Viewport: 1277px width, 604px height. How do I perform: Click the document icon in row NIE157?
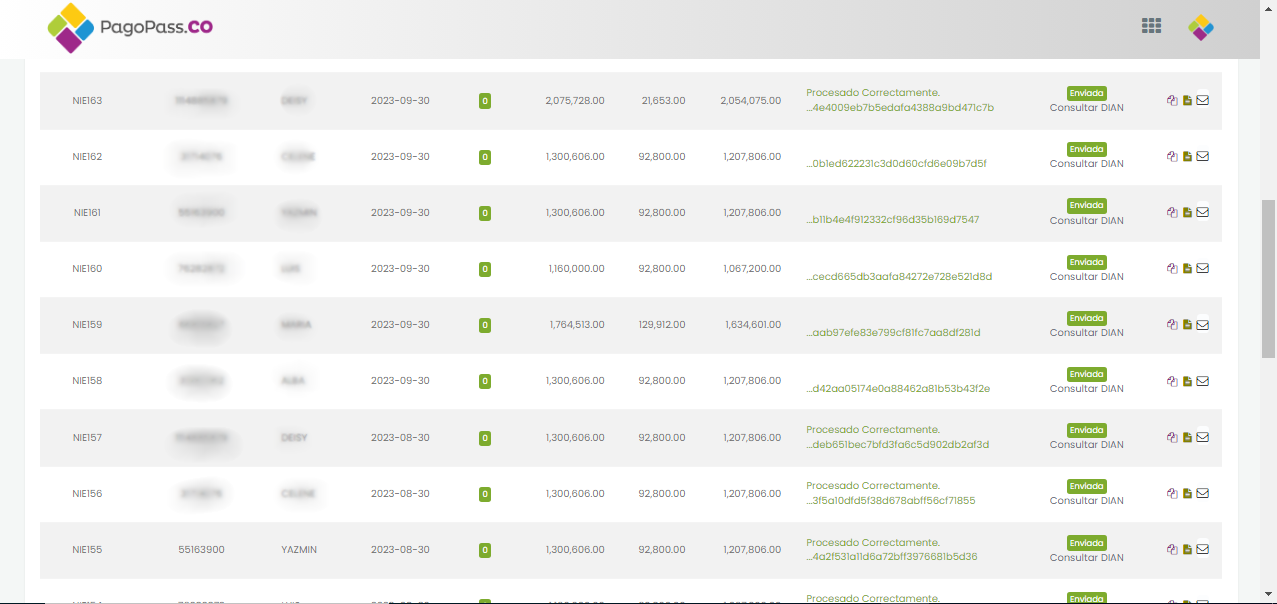coord(1187,437)
